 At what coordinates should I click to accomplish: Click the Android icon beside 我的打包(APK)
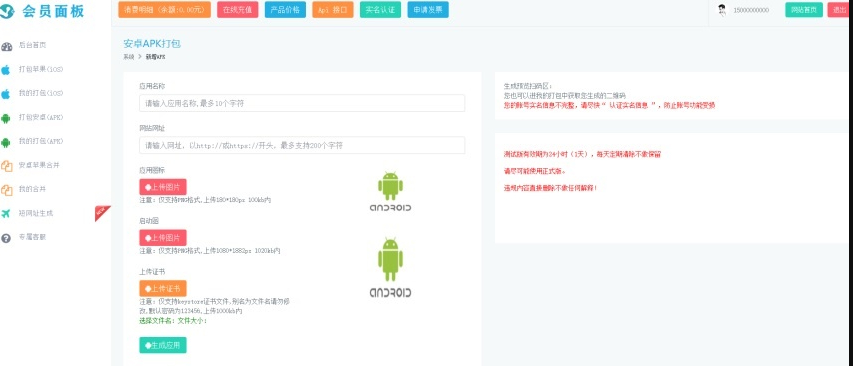click(x=6, y=142)
